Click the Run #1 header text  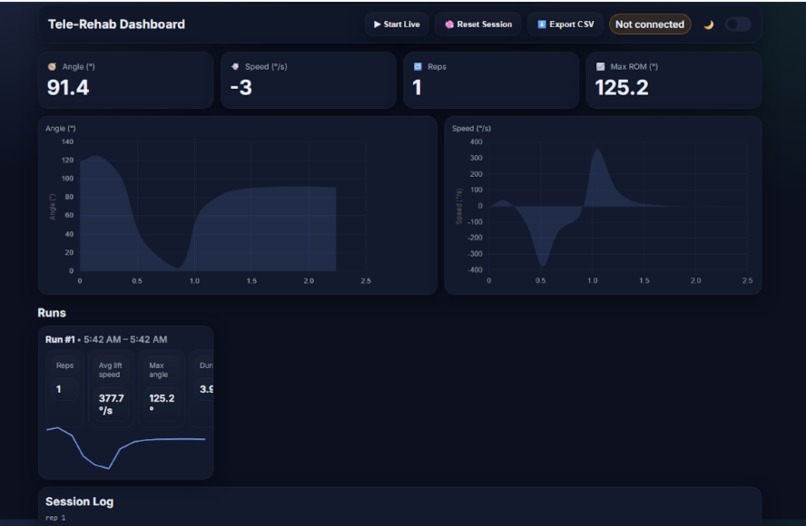[x=106, y=339]
